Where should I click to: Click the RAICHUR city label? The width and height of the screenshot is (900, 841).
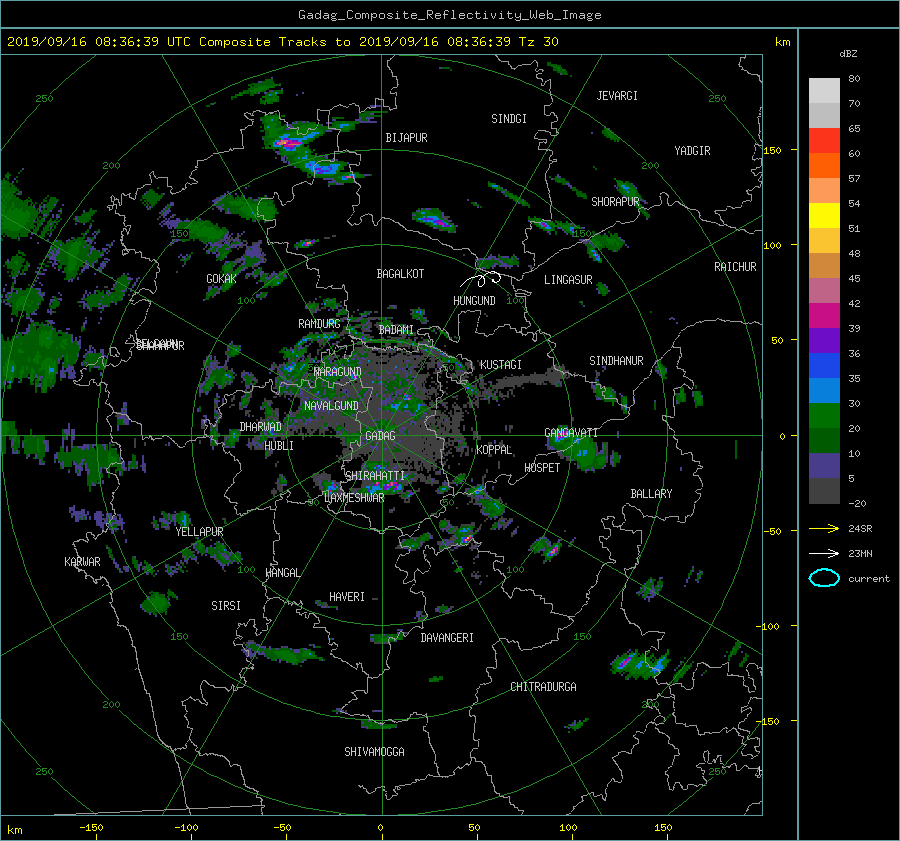tap(735, 267)
